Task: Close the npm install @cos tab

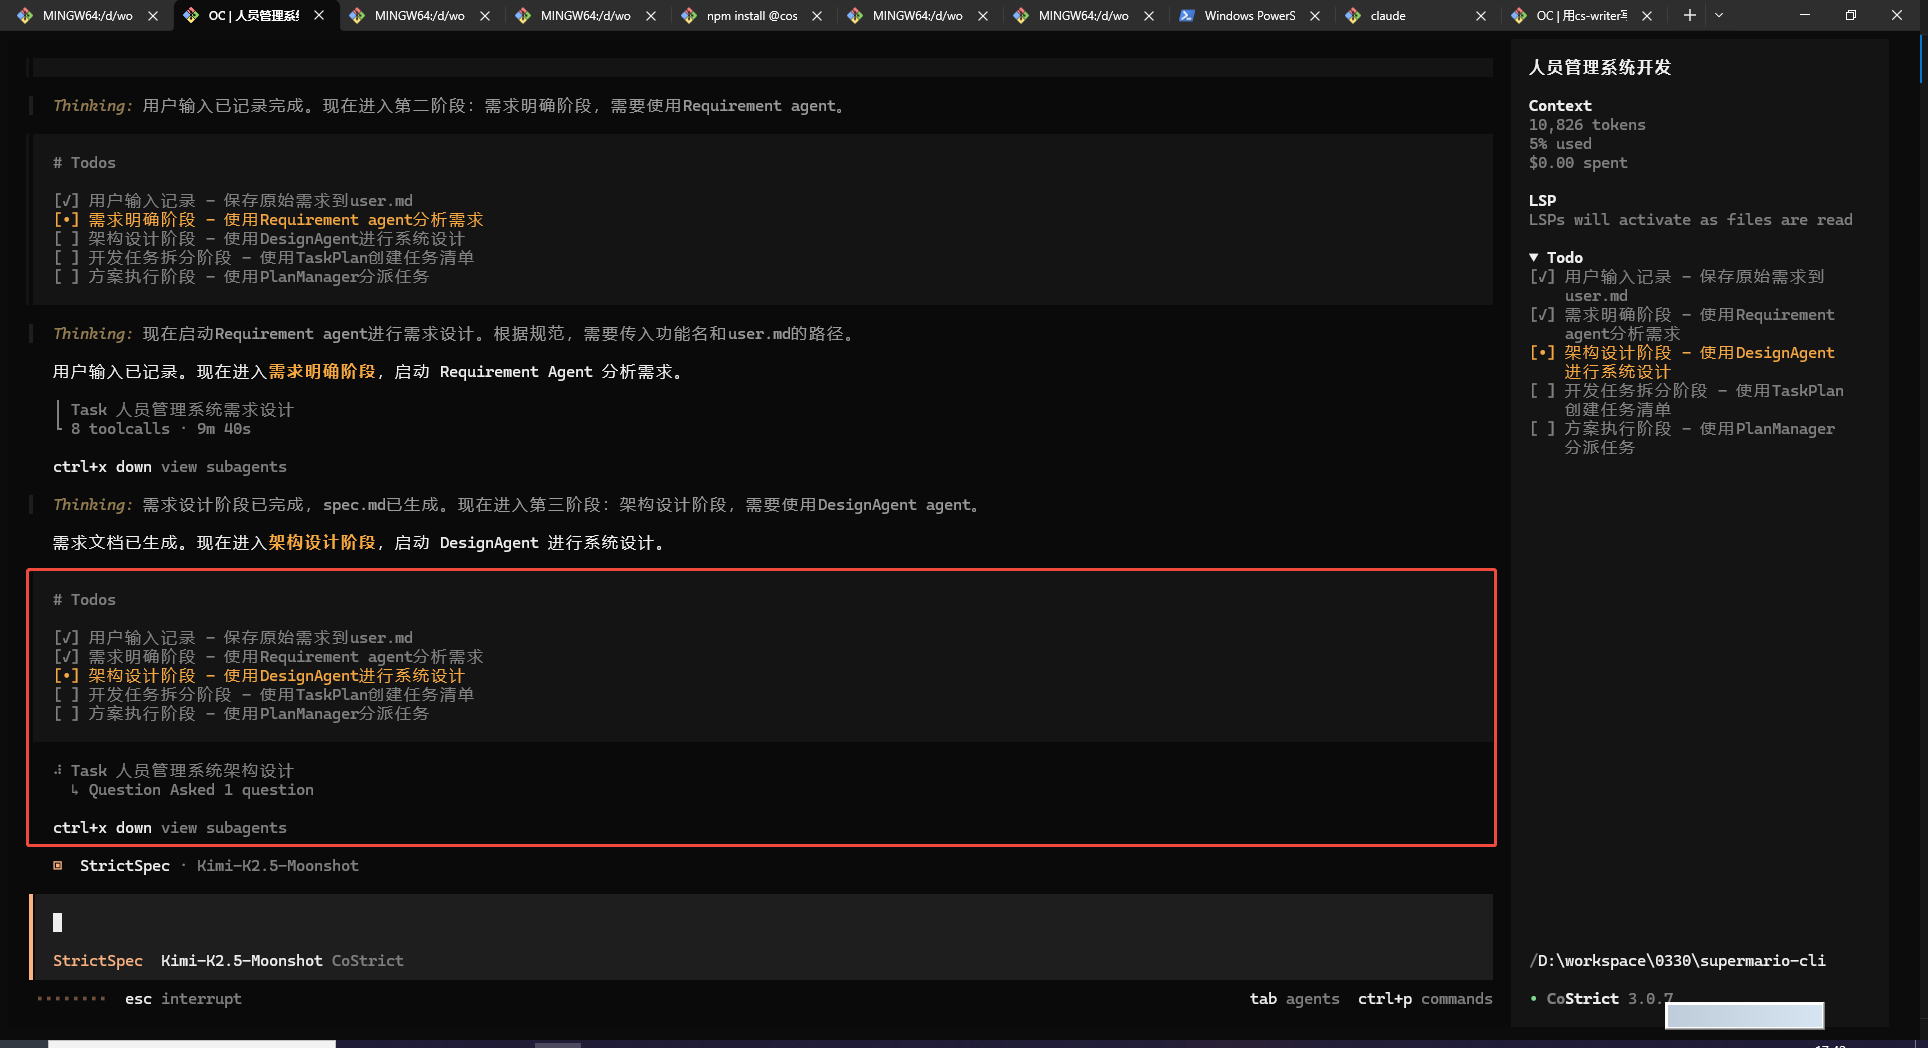Action: (x=817, y=16)
